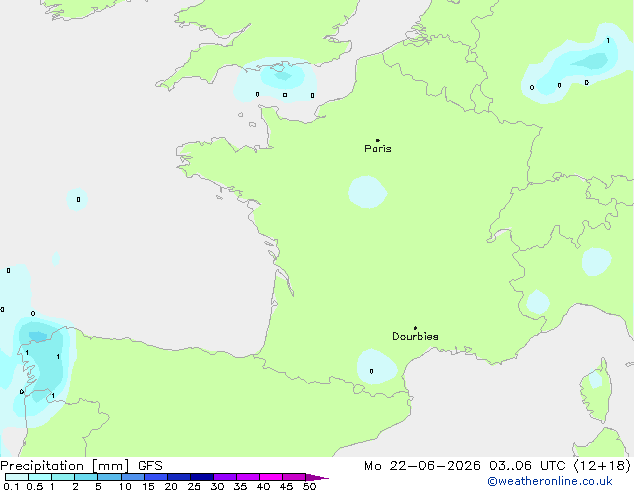The height and width of the screenshot is (490, 634).
Task: Click the legend label '15'
Action: [148, 486]
